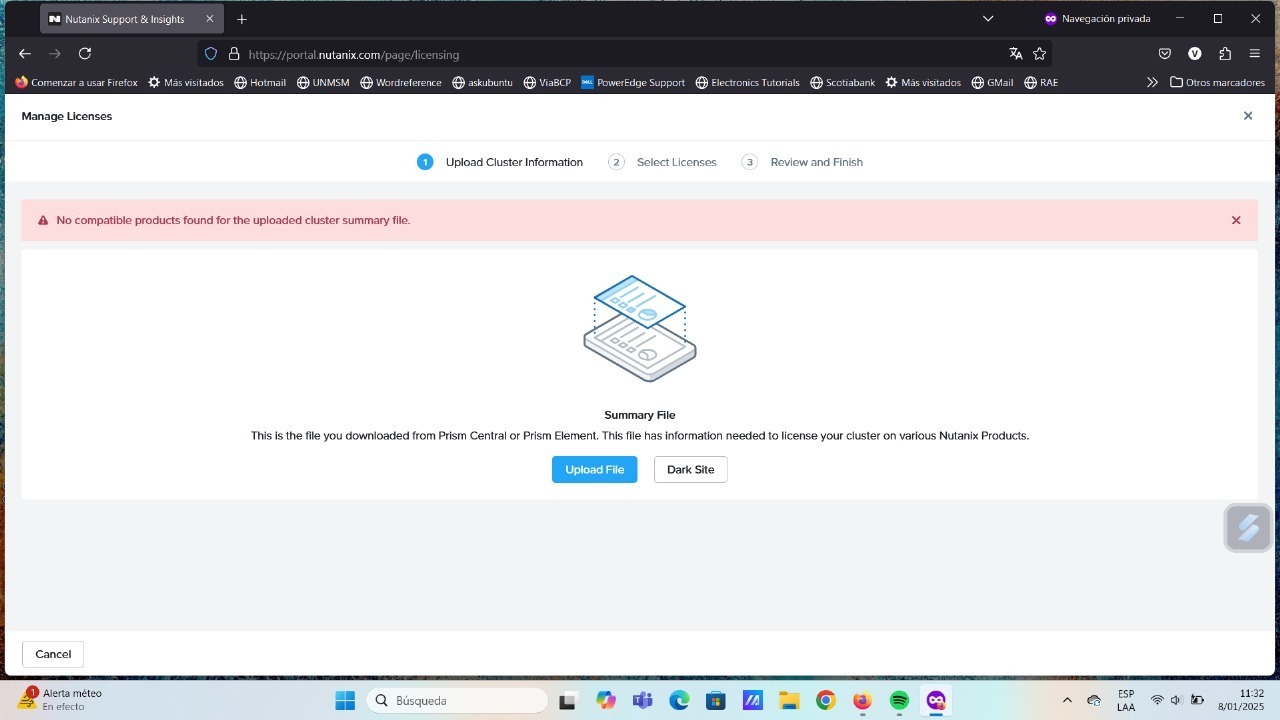Open the Windows Start menu
This screenshot has width=1280, height=720.
(x=345, y=700)
